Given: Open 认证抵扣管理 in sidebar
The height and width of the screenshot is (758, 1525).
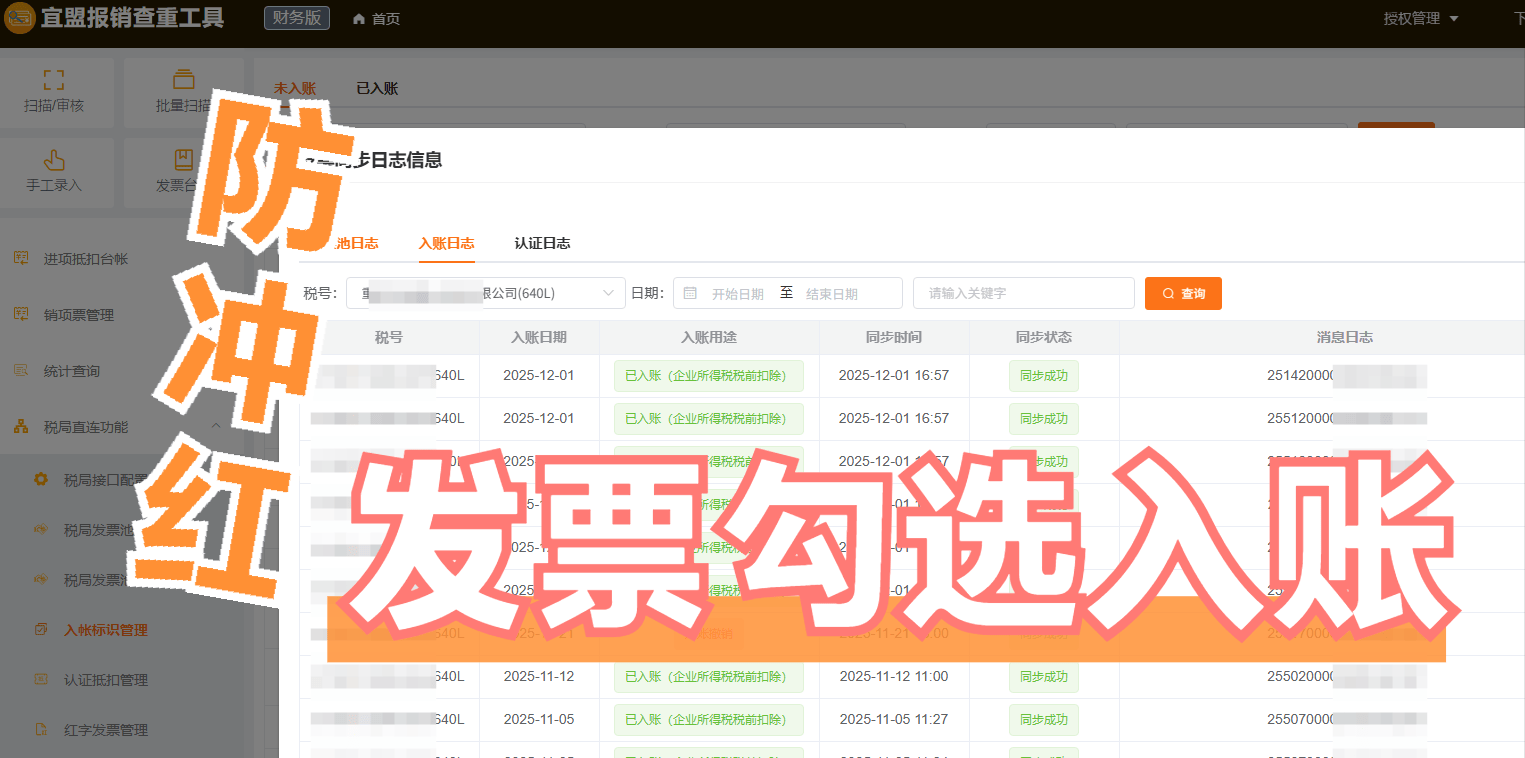Looking at the screenshot, I should [x=105, y=680].
